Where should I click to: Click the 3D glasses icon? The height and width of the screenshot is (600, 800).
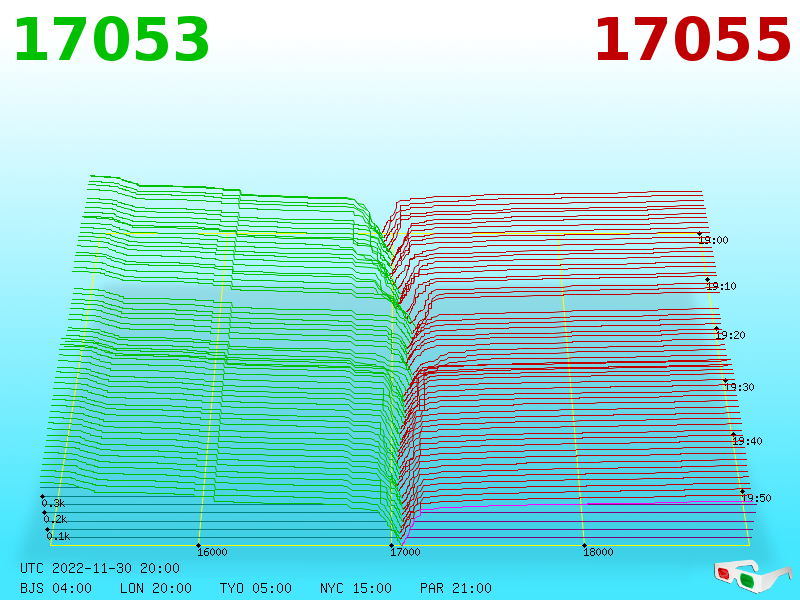tap(753, 577)
